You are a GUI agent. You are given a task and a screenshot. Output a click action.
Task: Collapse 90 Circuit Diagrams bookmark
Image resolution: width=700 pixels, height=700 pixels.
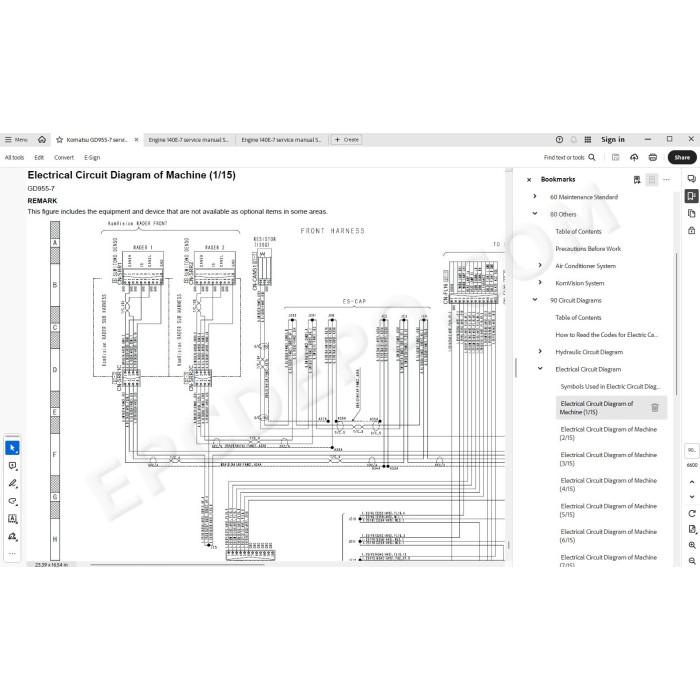(x=535, y=300)
